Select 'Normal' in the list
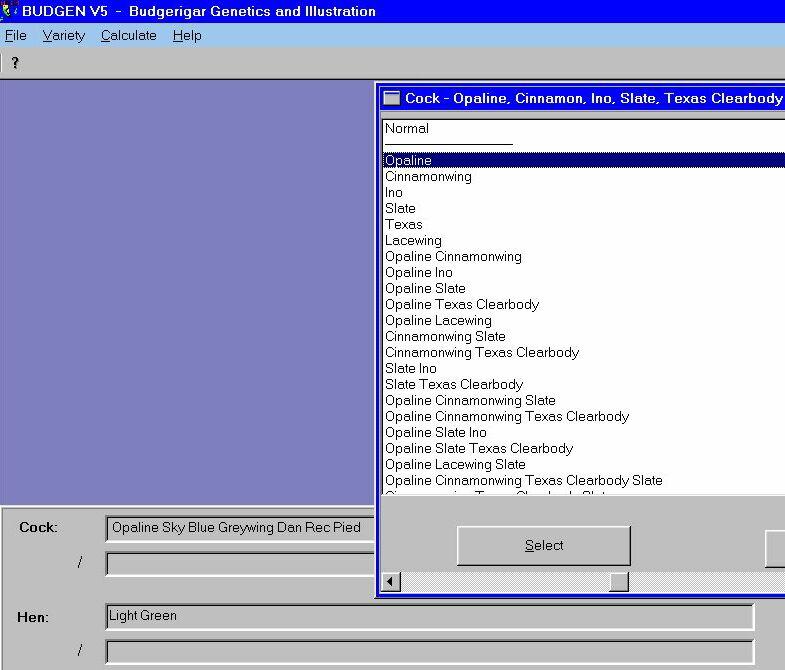Screen dimensions: 785x670 tap(584, 129)
